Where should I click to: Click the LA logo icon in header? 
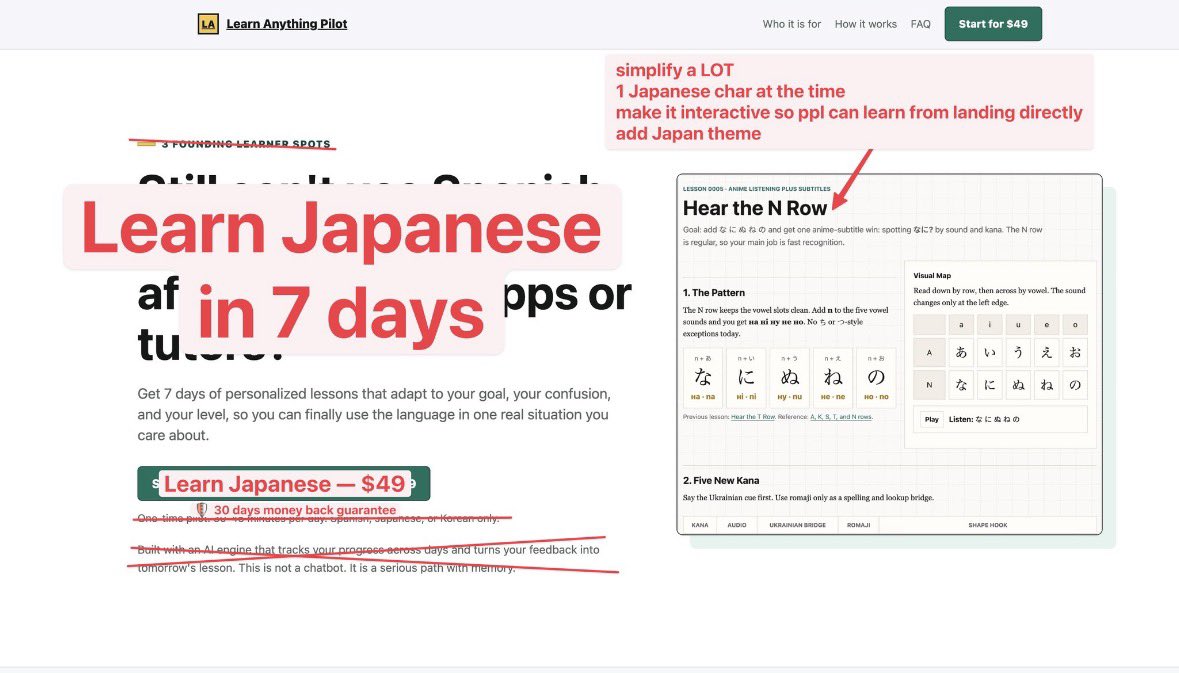(208, 24)
